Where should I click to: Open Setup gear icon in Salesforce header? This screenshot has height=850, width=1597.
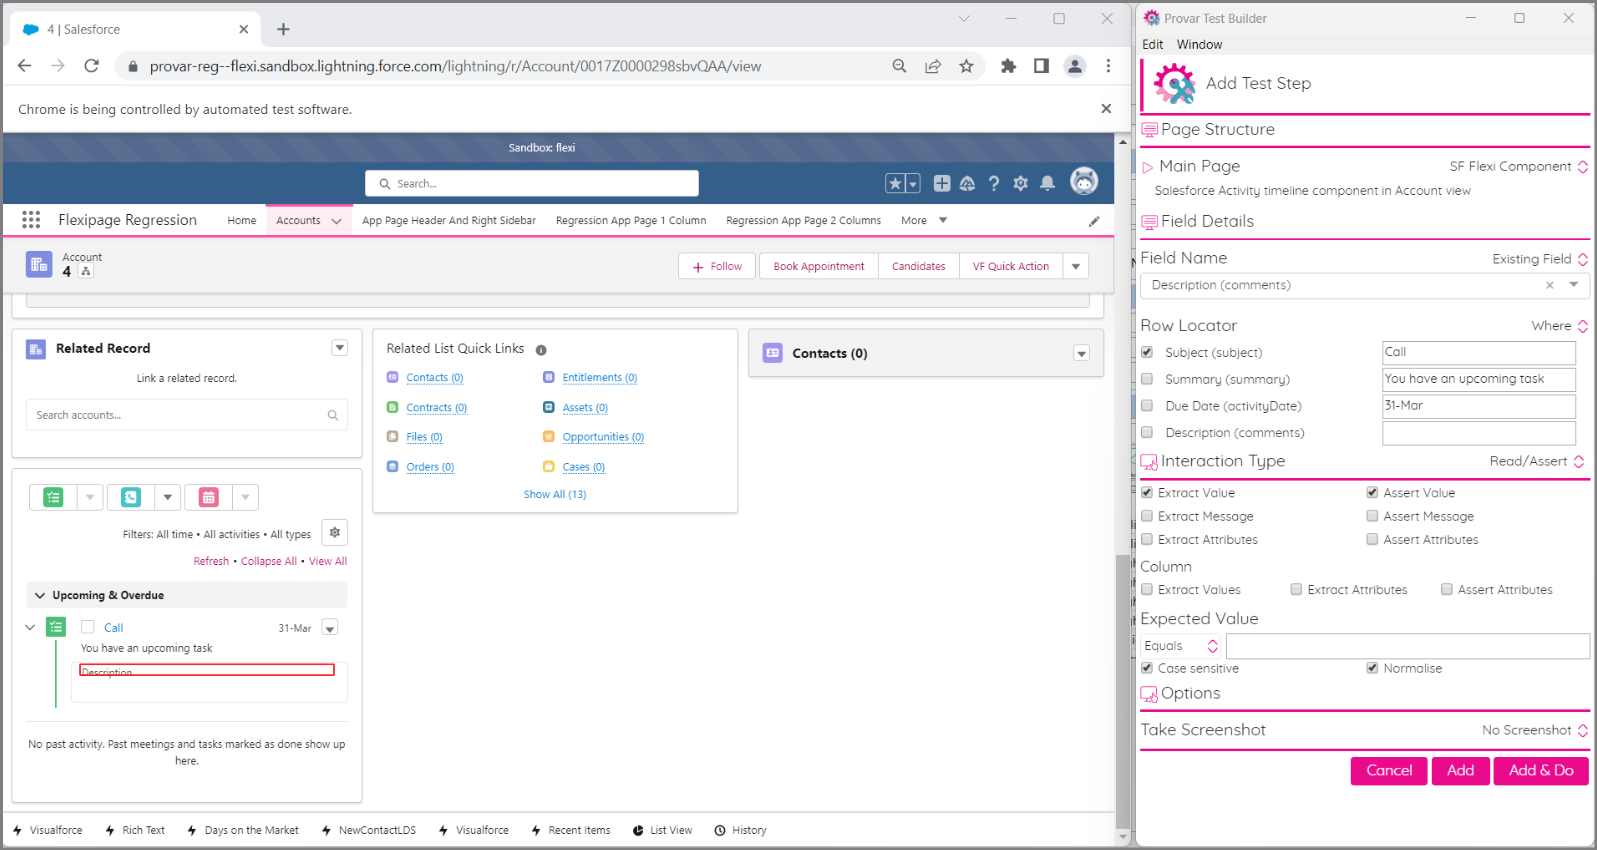1020,183
